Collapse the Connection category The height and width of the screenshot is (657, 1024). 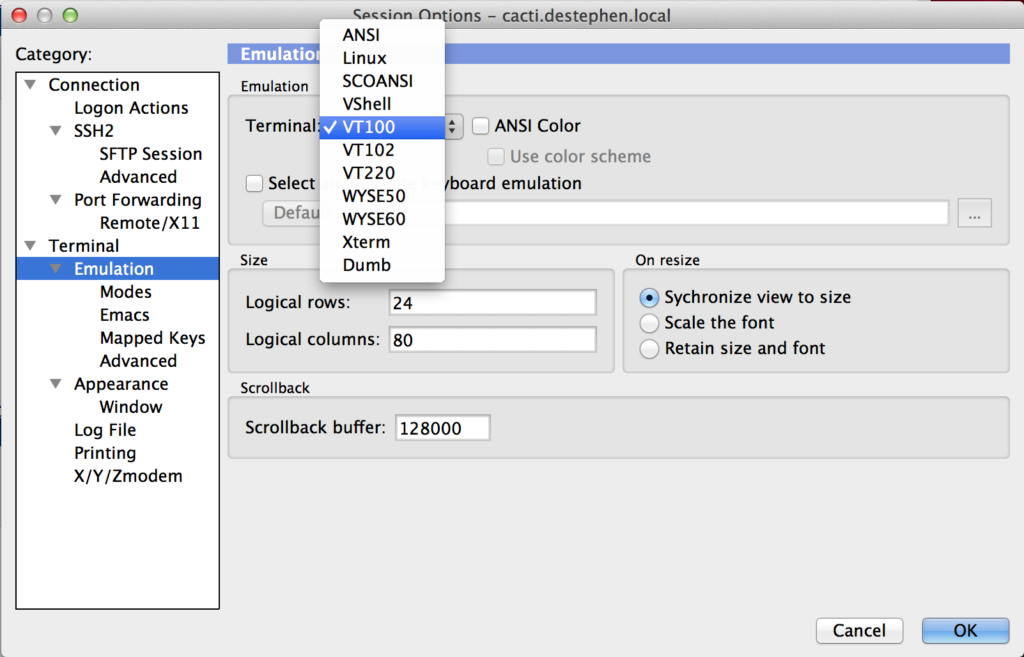tap(30, 84)
